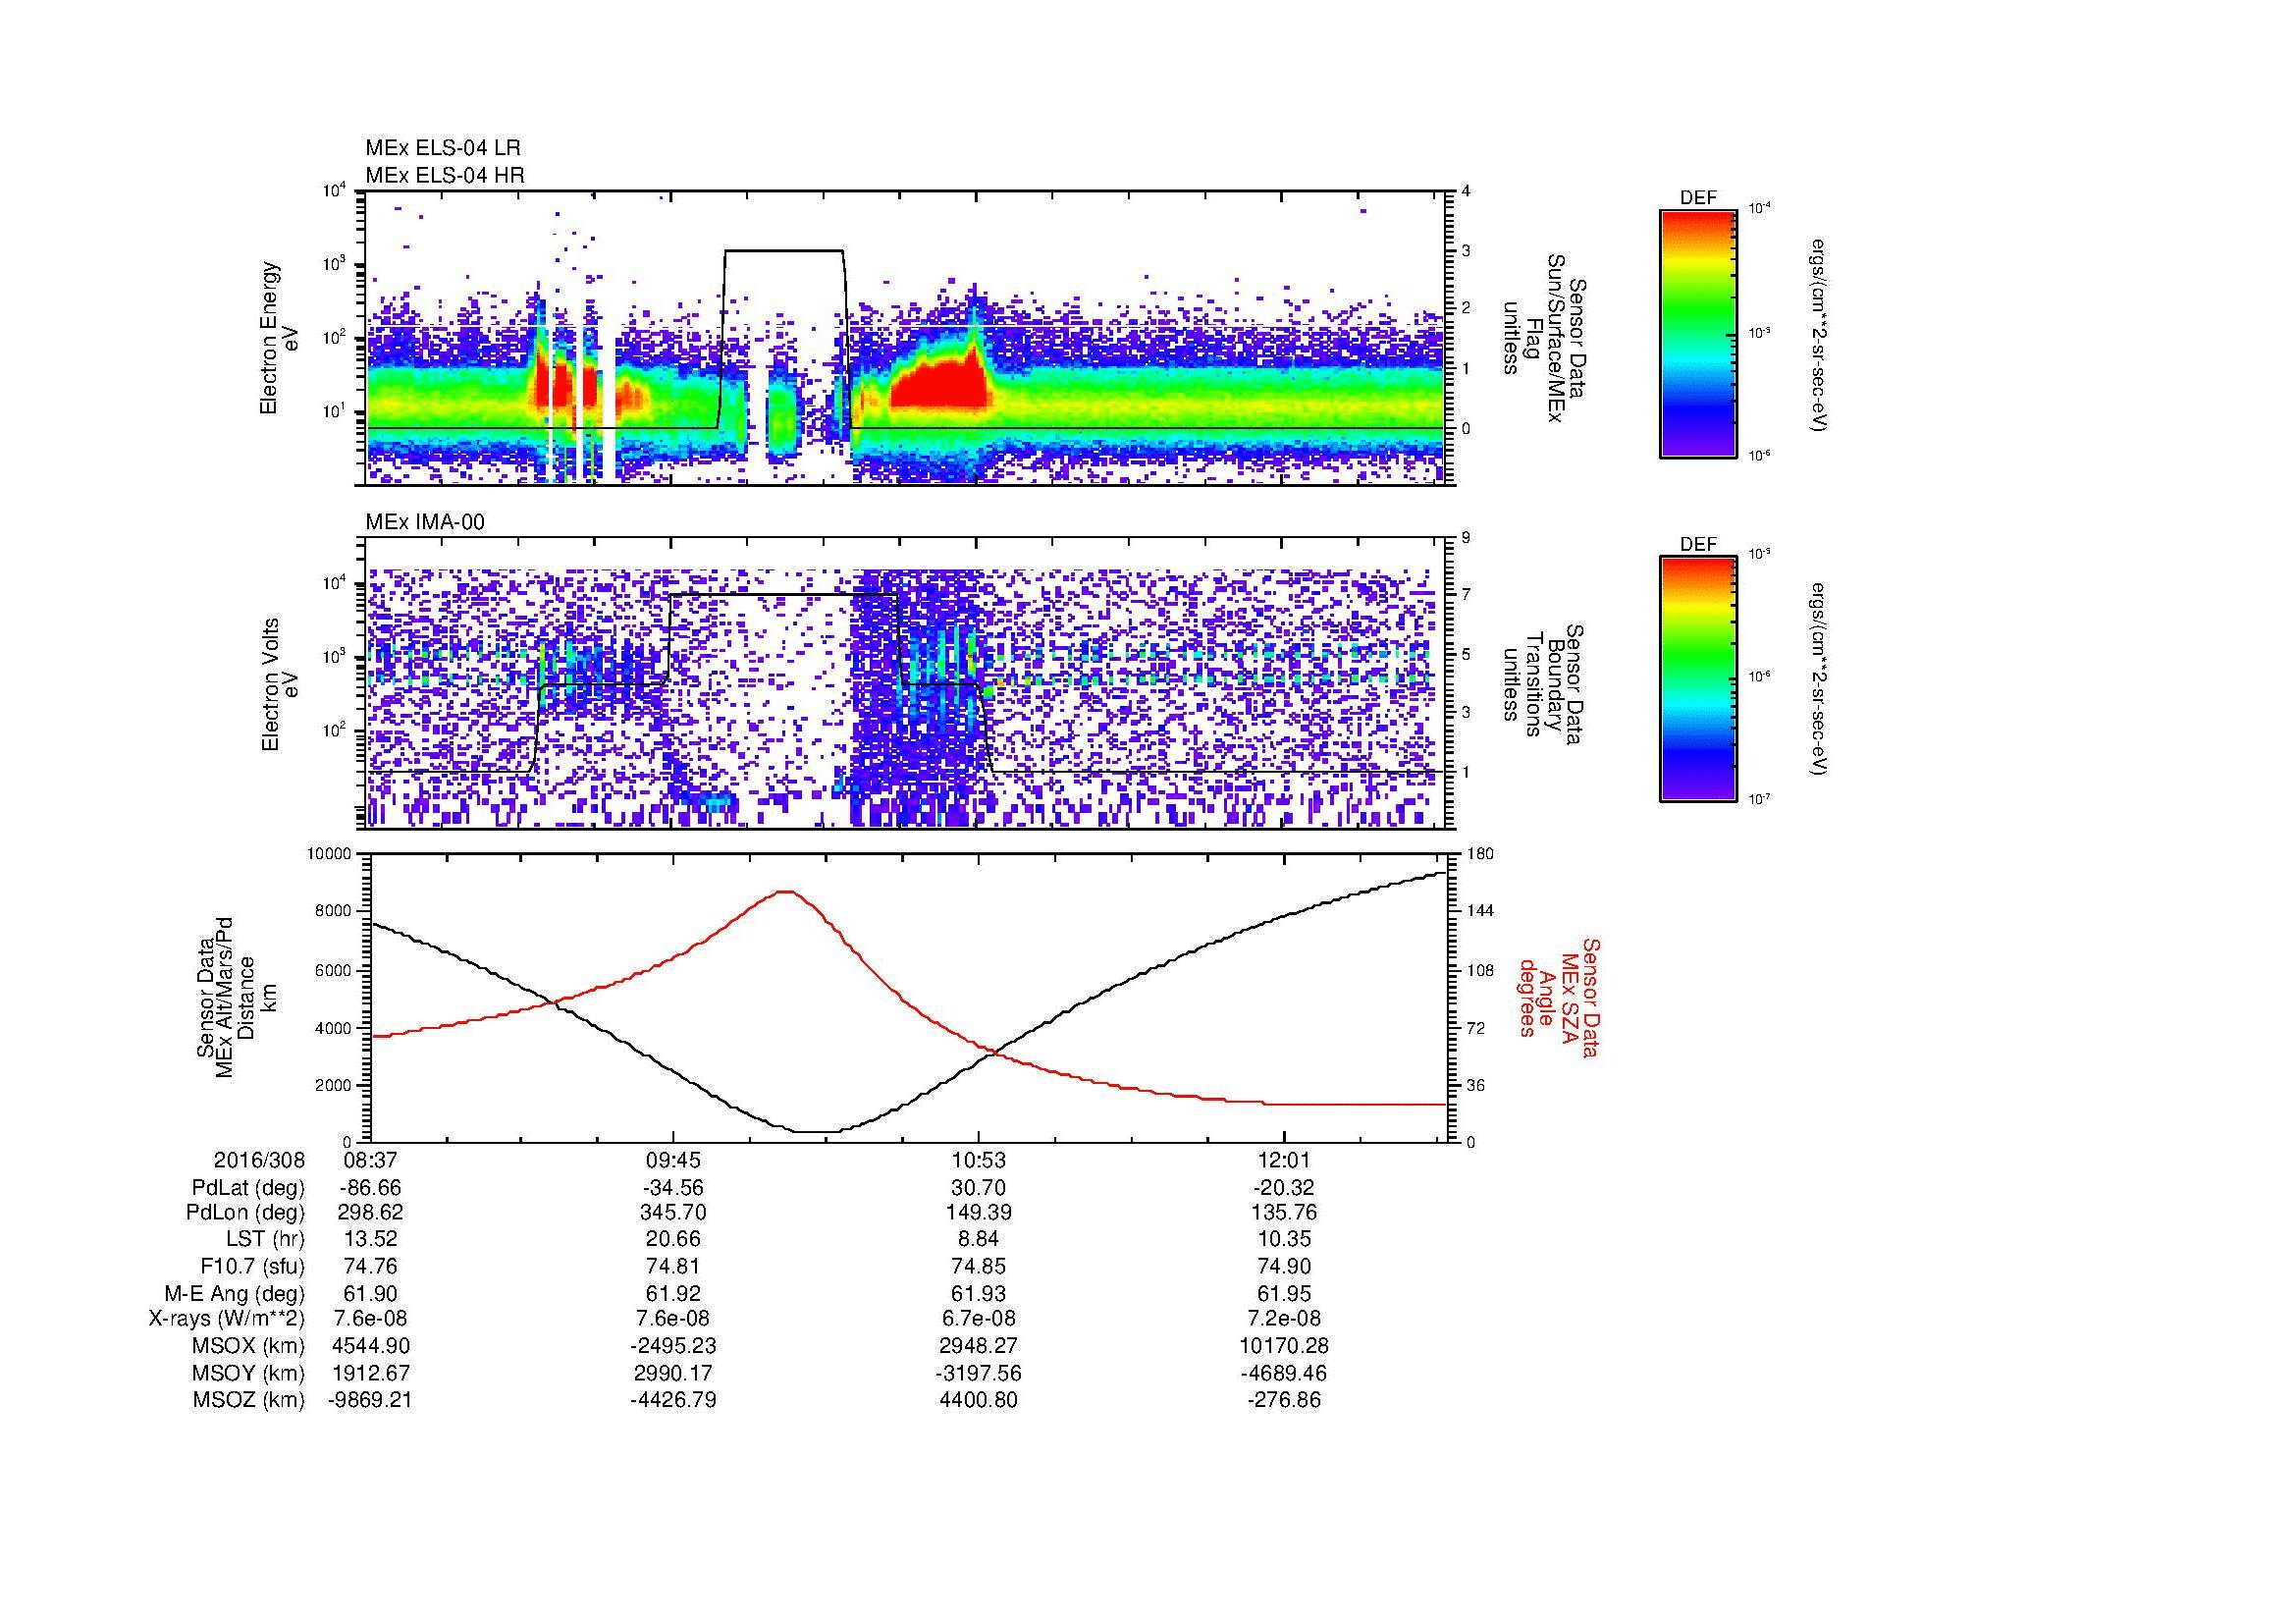Click the M-E Ang value '61.90'
Screen dimensions: 2296x1623
point(370,1293)
